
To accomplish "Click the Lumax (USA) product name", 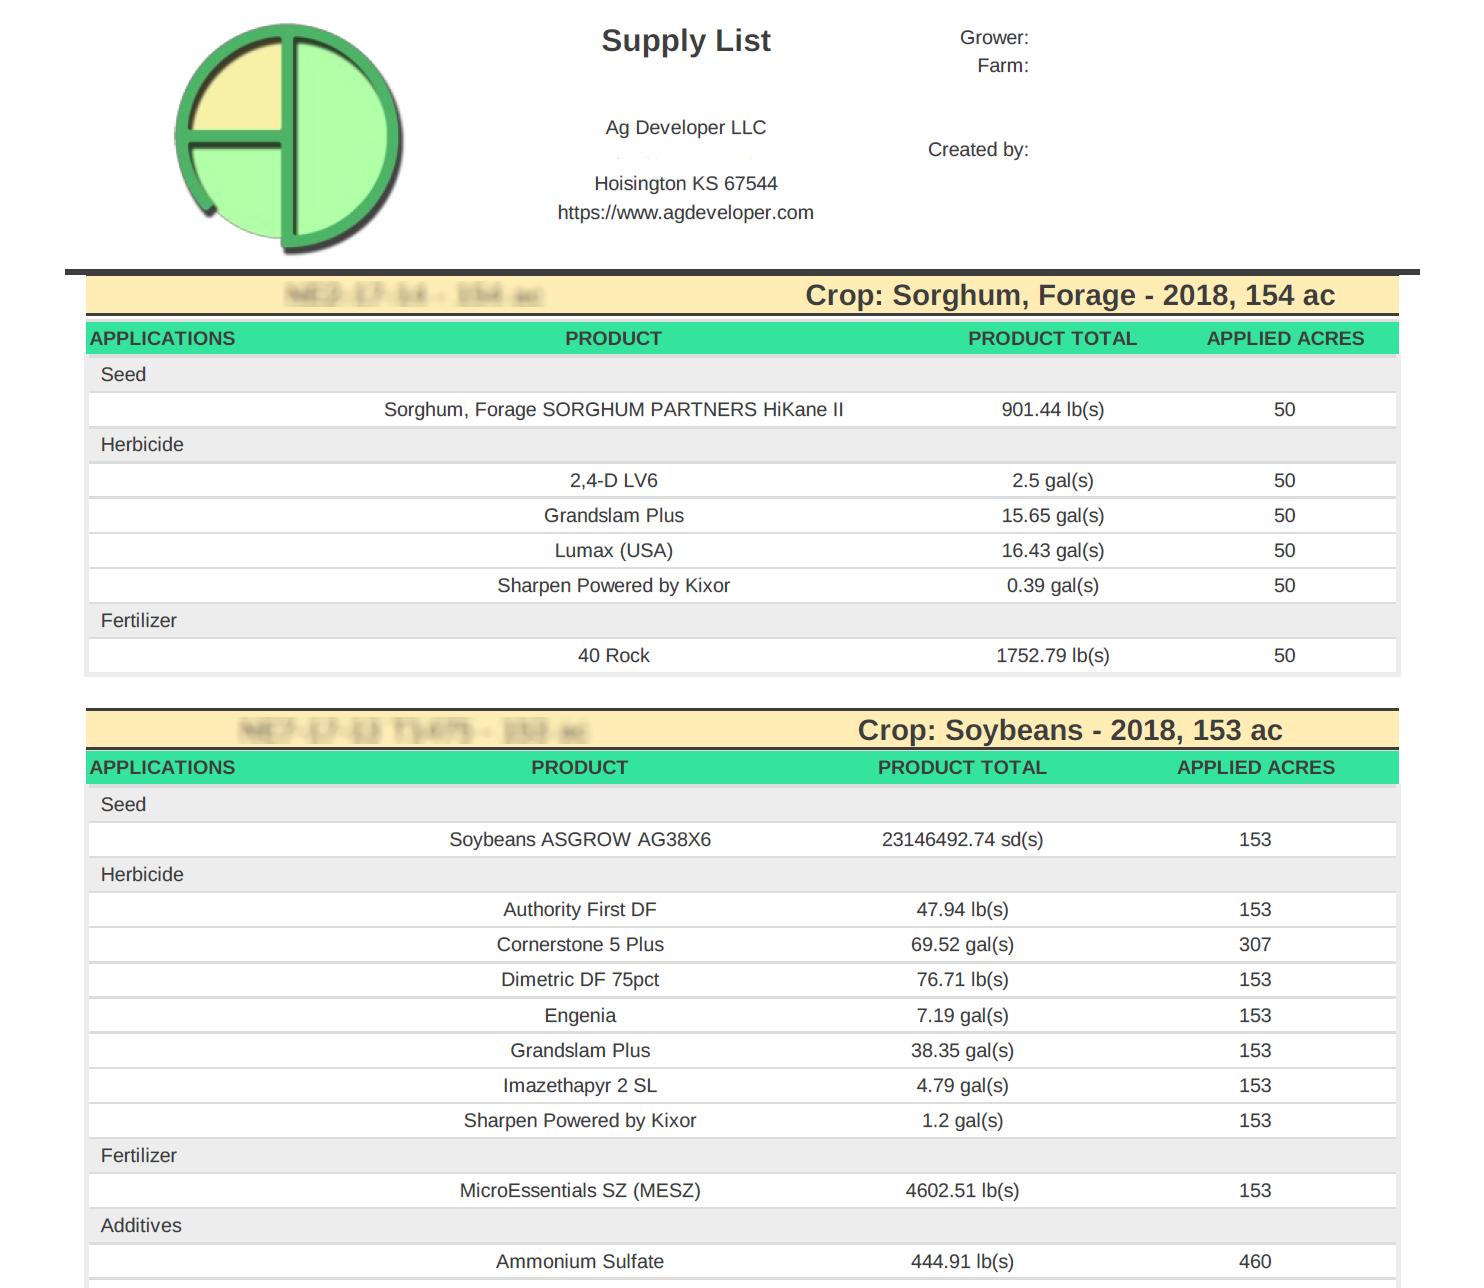I will coord(614,550).
